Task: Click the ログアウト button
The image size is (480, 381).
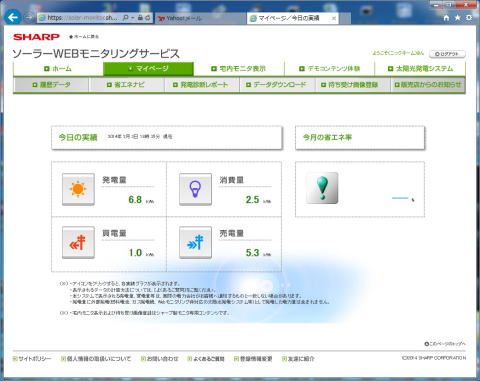Action: 447,54
